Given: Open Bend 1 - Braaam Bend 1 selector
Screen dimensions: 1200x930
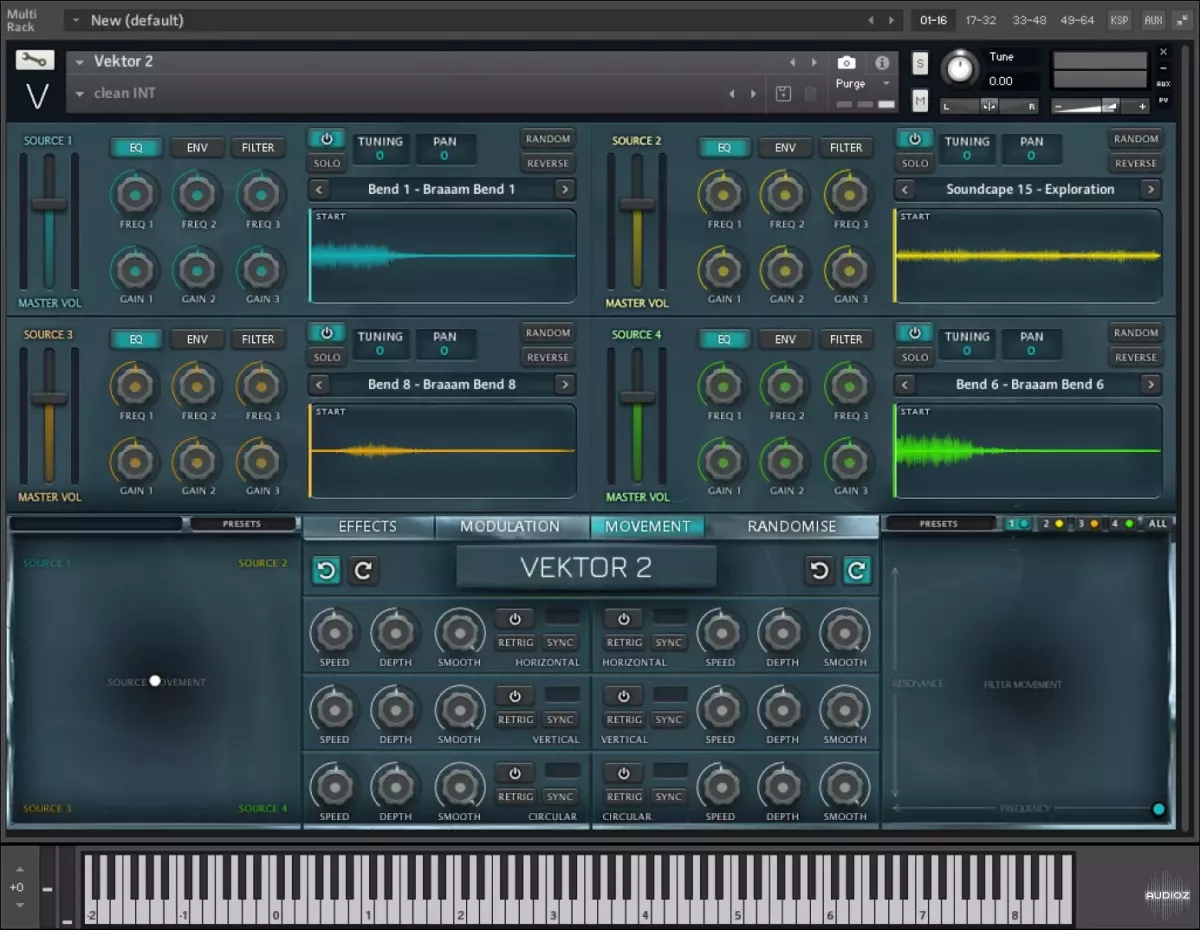Looking at the screenshot, I should pyautogui.click(x=442, y=189).
